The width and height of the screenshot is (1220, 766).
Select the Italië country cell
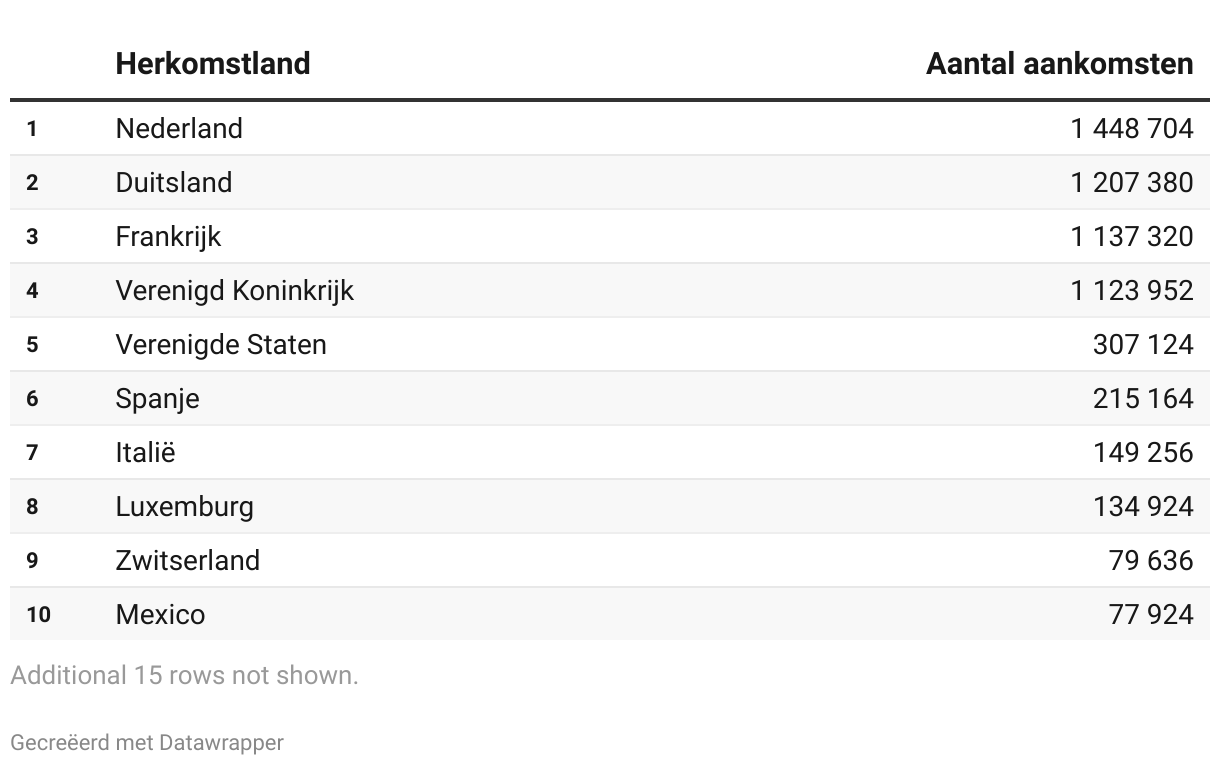(145, 453)
